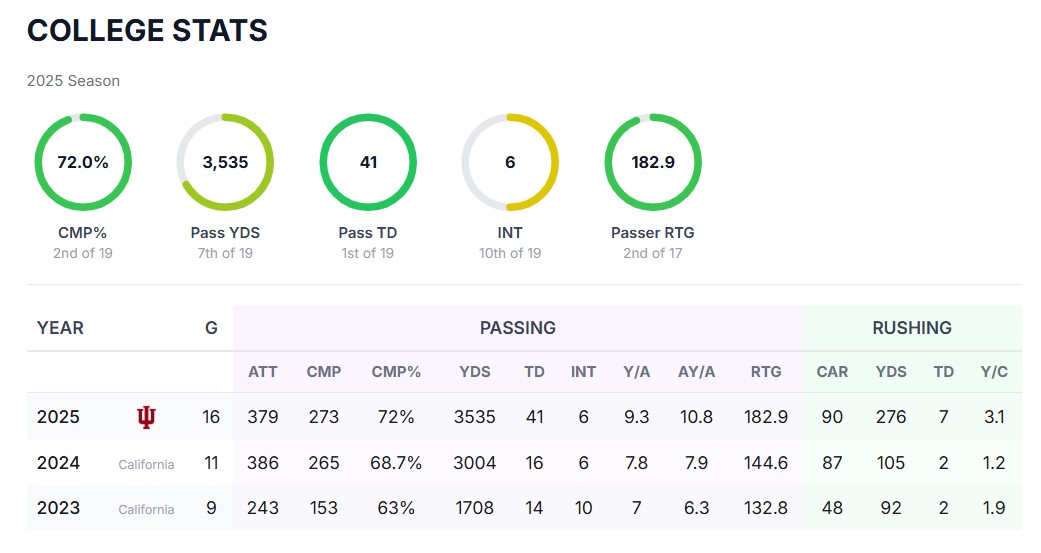The image size is (1041, 553).
Task: Click the Pass TD 41 ring indicator
Action: (x=368, y=162)
